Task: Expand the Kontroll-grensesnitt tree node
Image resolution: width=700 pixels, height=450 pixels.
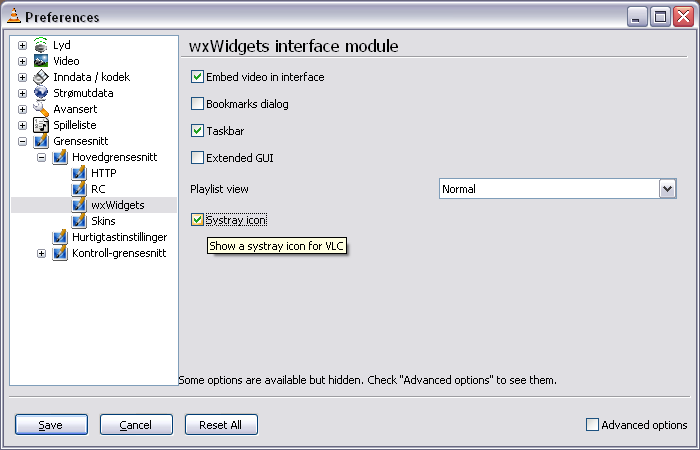Action: (x=41, y=253)
